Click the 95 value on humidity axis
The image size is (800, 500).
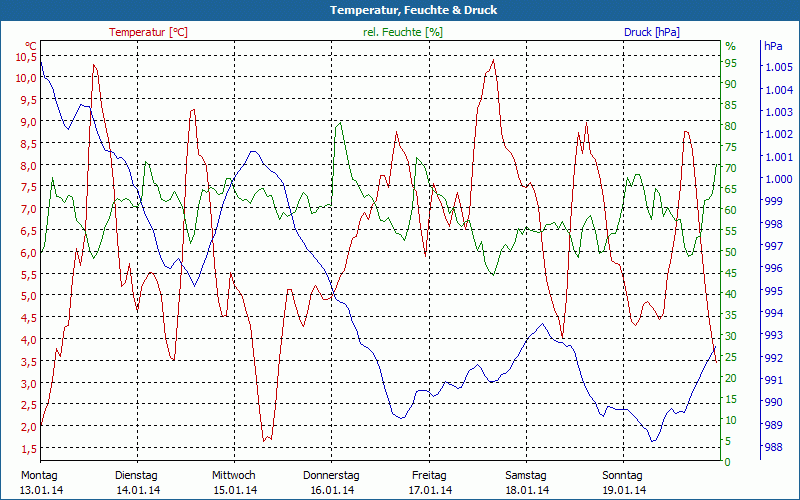coord(731,63)
